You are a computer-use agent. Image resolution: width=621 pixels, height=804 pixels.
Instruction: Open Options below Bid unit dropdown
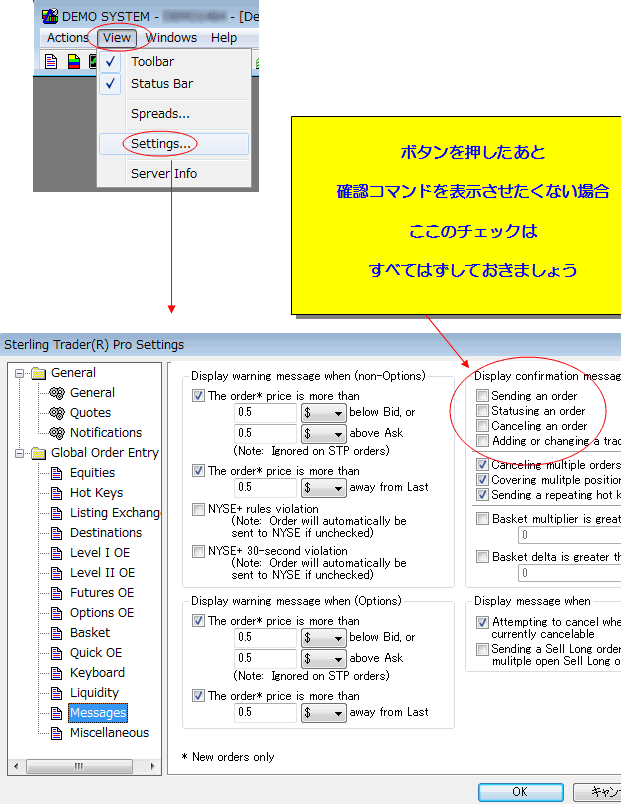point(324,637)
